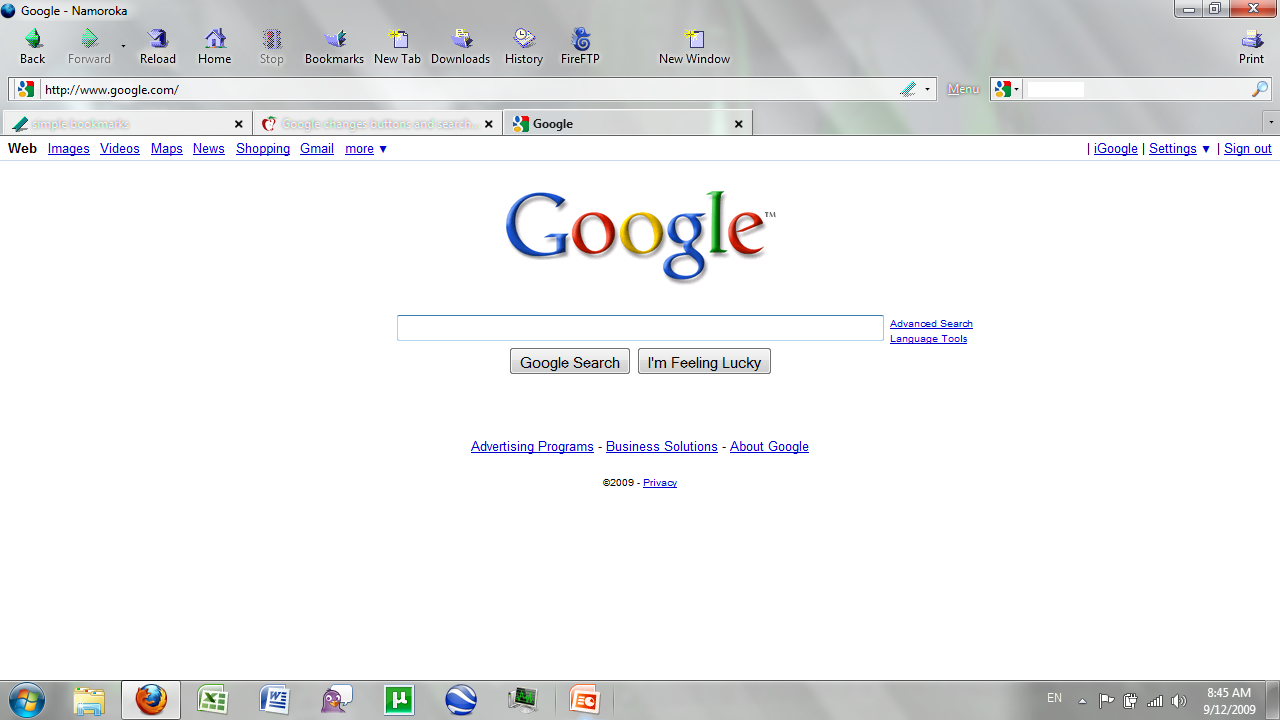Expand the address bar dropdown arrow
This screenshot has width=1280, height=720.
(x=927, y=89)
